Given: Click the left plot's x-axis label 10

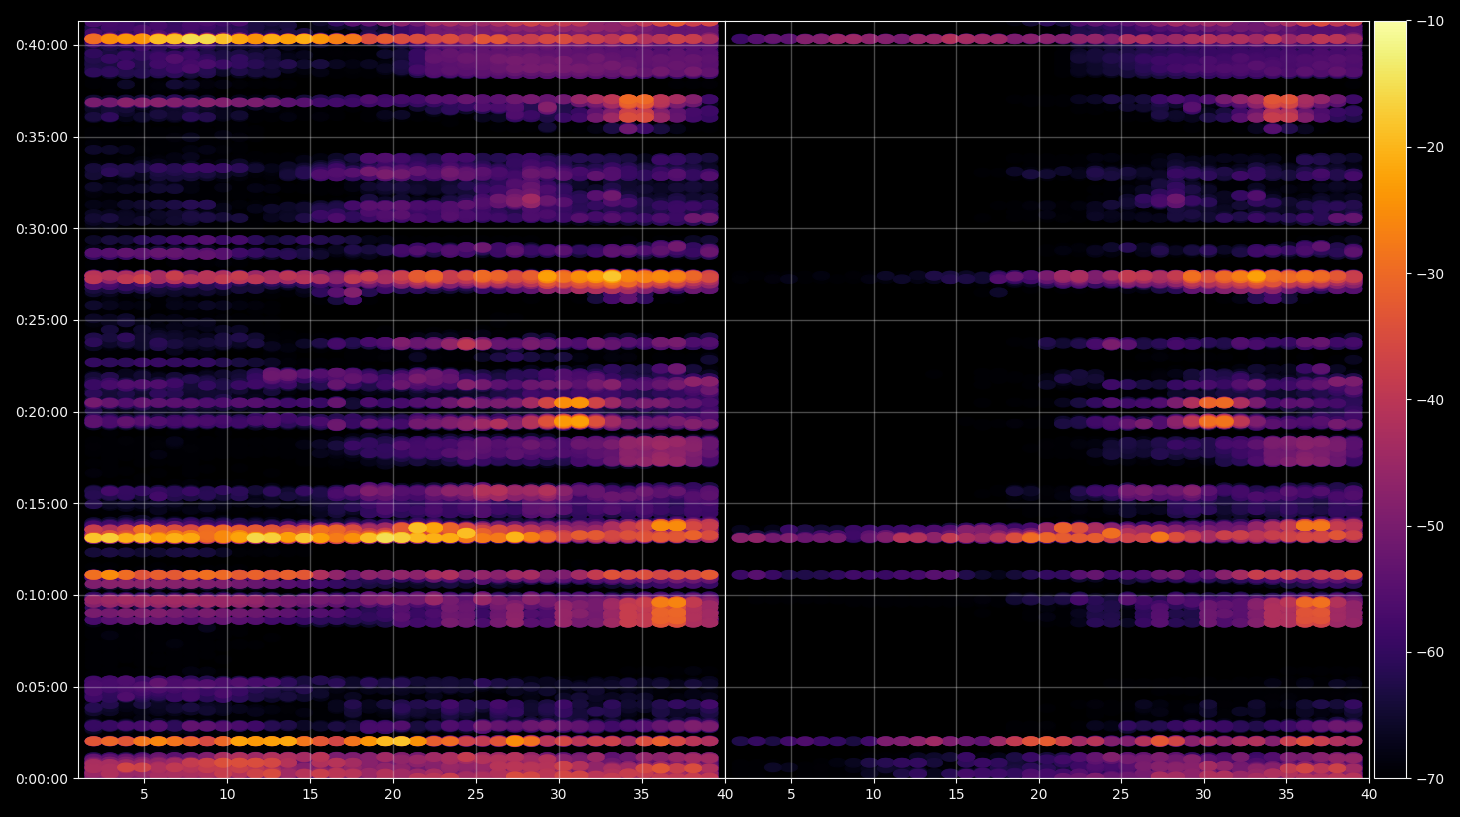Looking at the screenshot, I should (x=227, y=795).
